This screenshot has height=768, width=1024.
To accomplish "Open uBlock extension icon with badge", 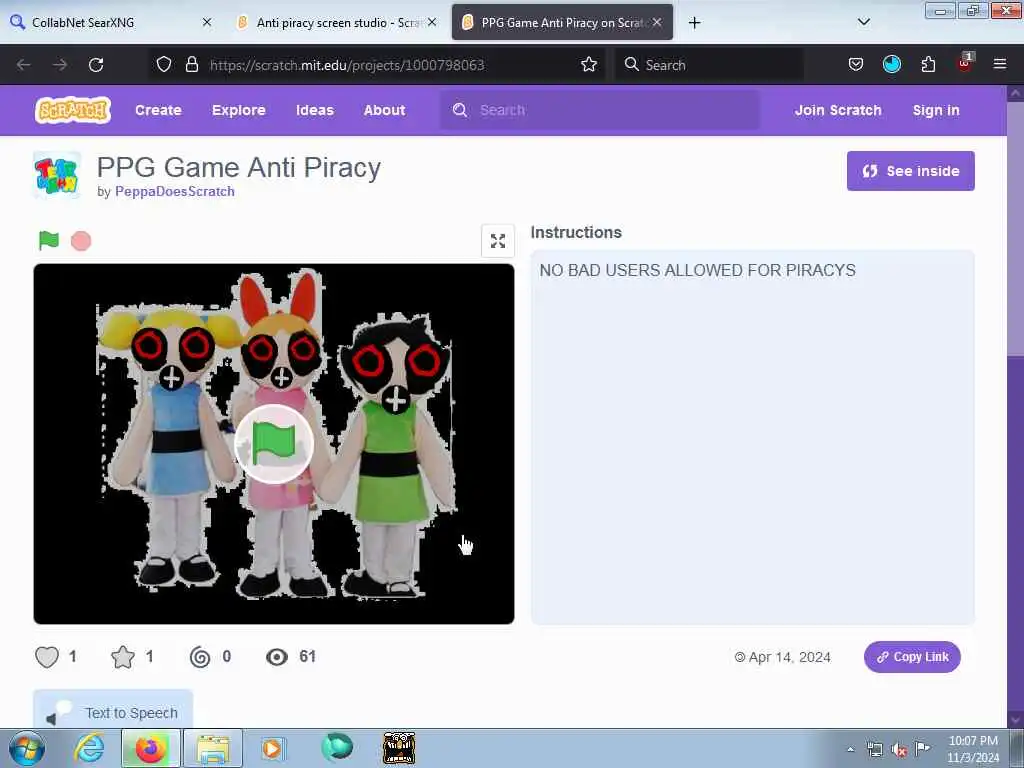I will (x=965, y=63).
